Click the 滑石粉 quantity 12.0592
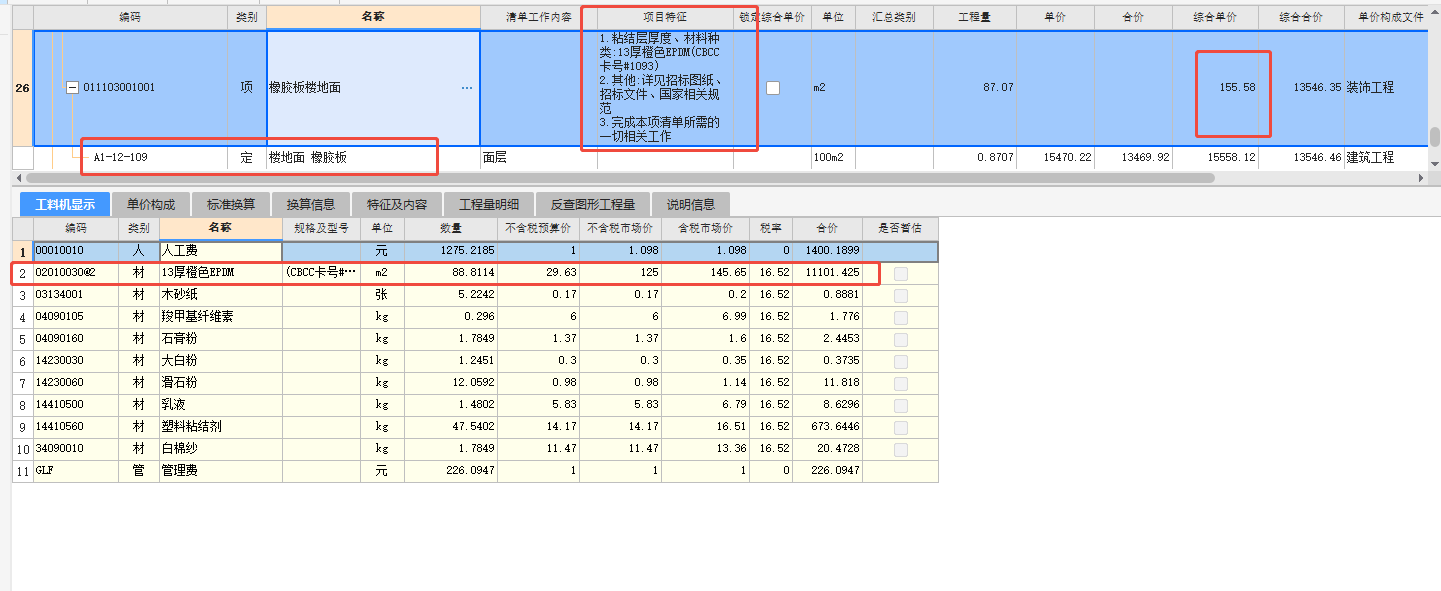The image size is (1441, 591). click(x=451, y=383)
